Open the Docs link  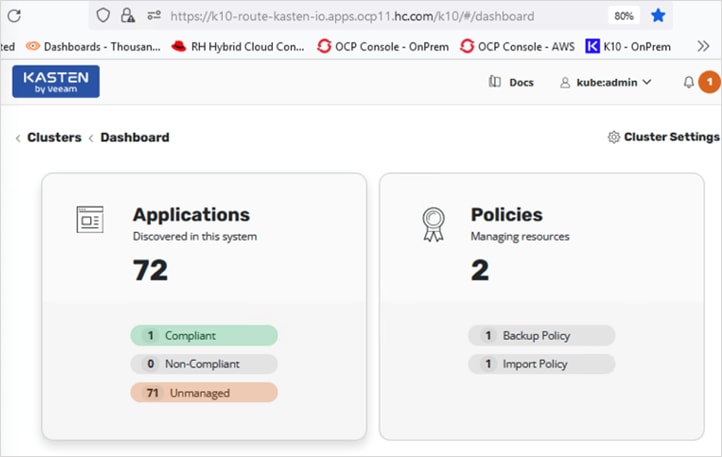(521, 82)
